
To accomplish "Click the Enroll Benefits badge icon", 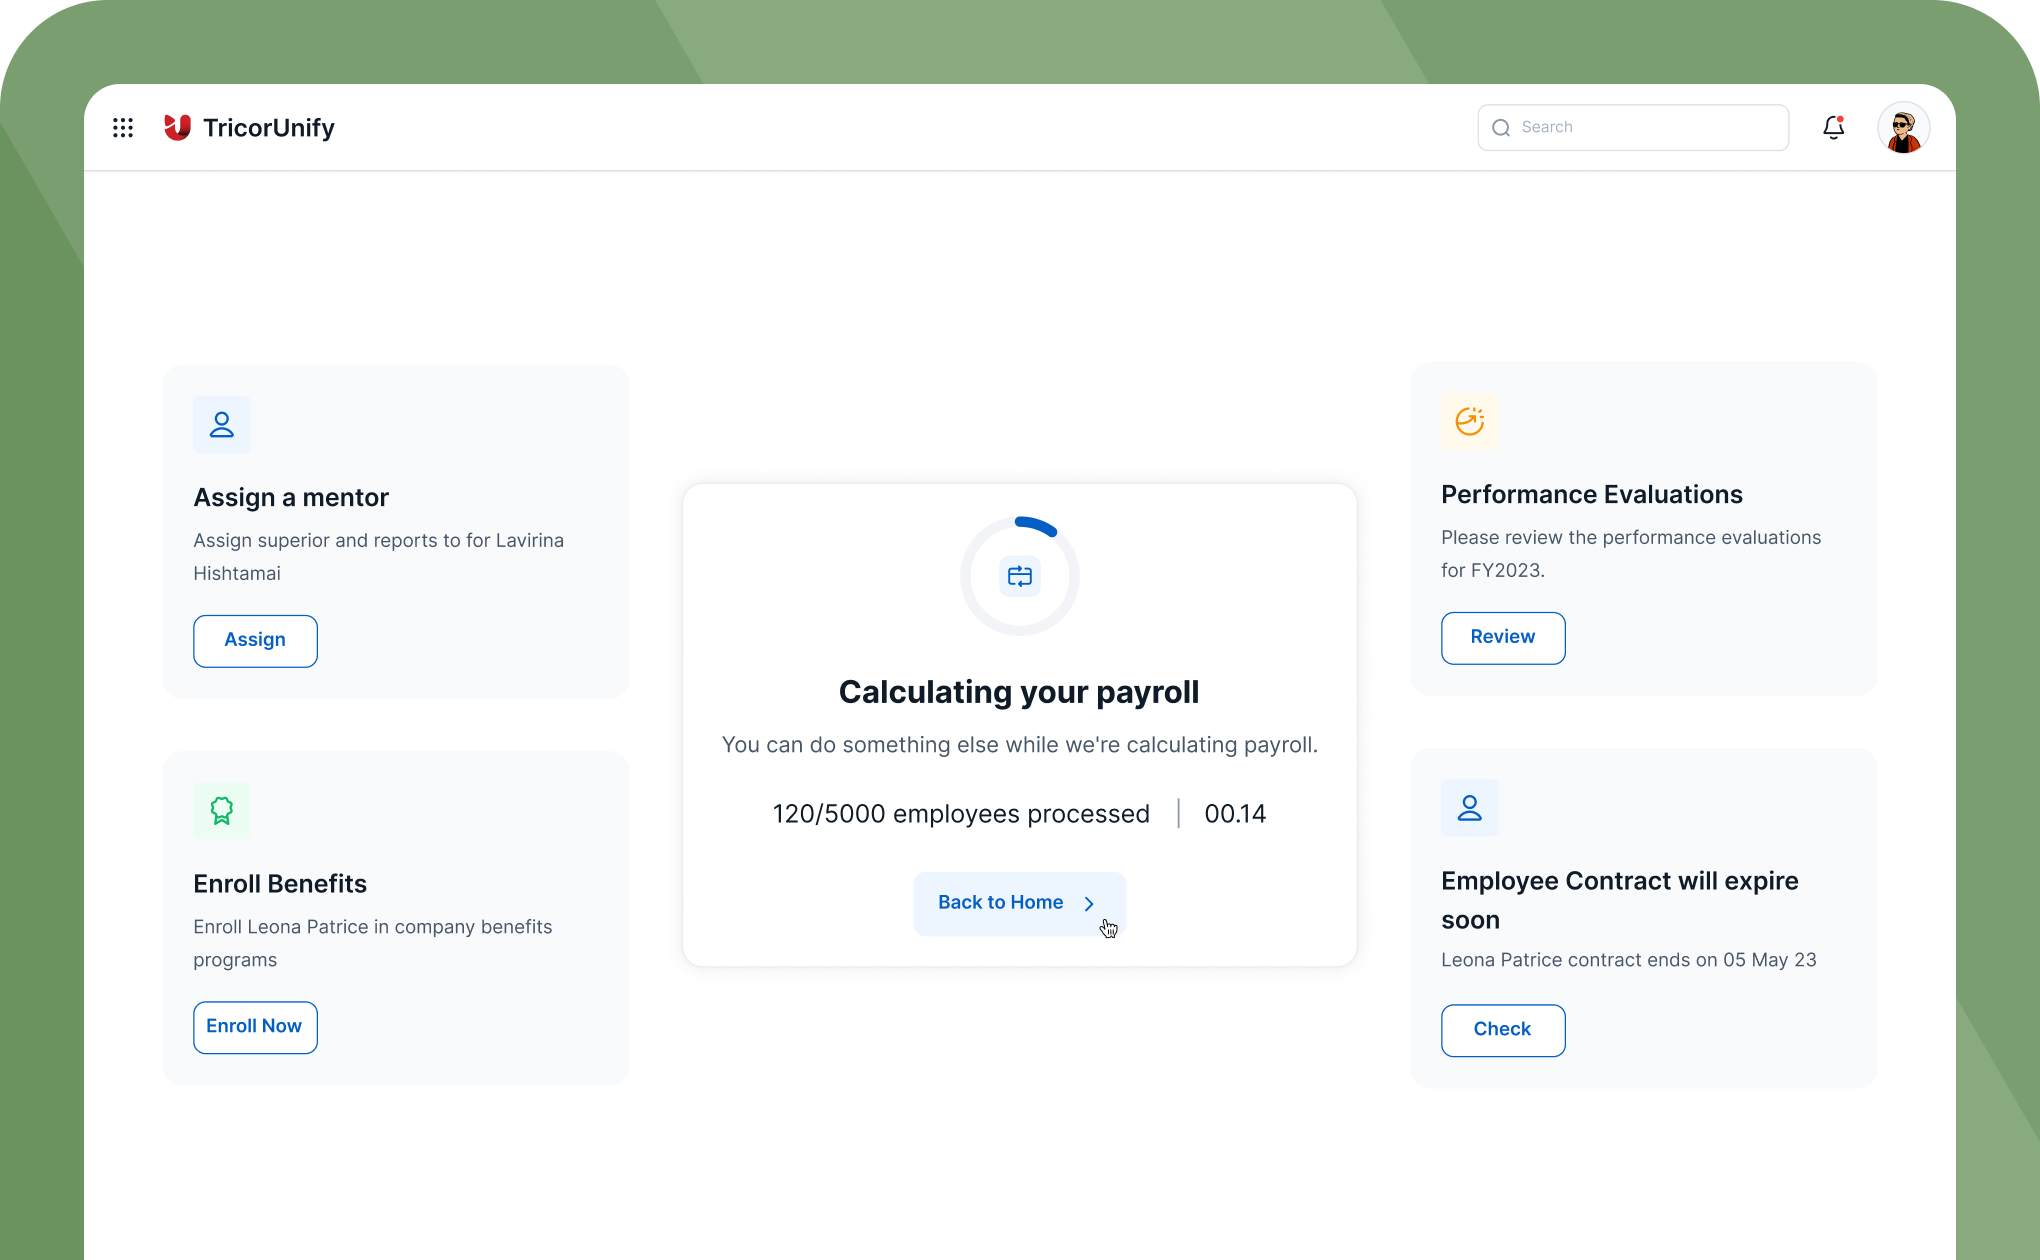I will (x=221, y=811).
